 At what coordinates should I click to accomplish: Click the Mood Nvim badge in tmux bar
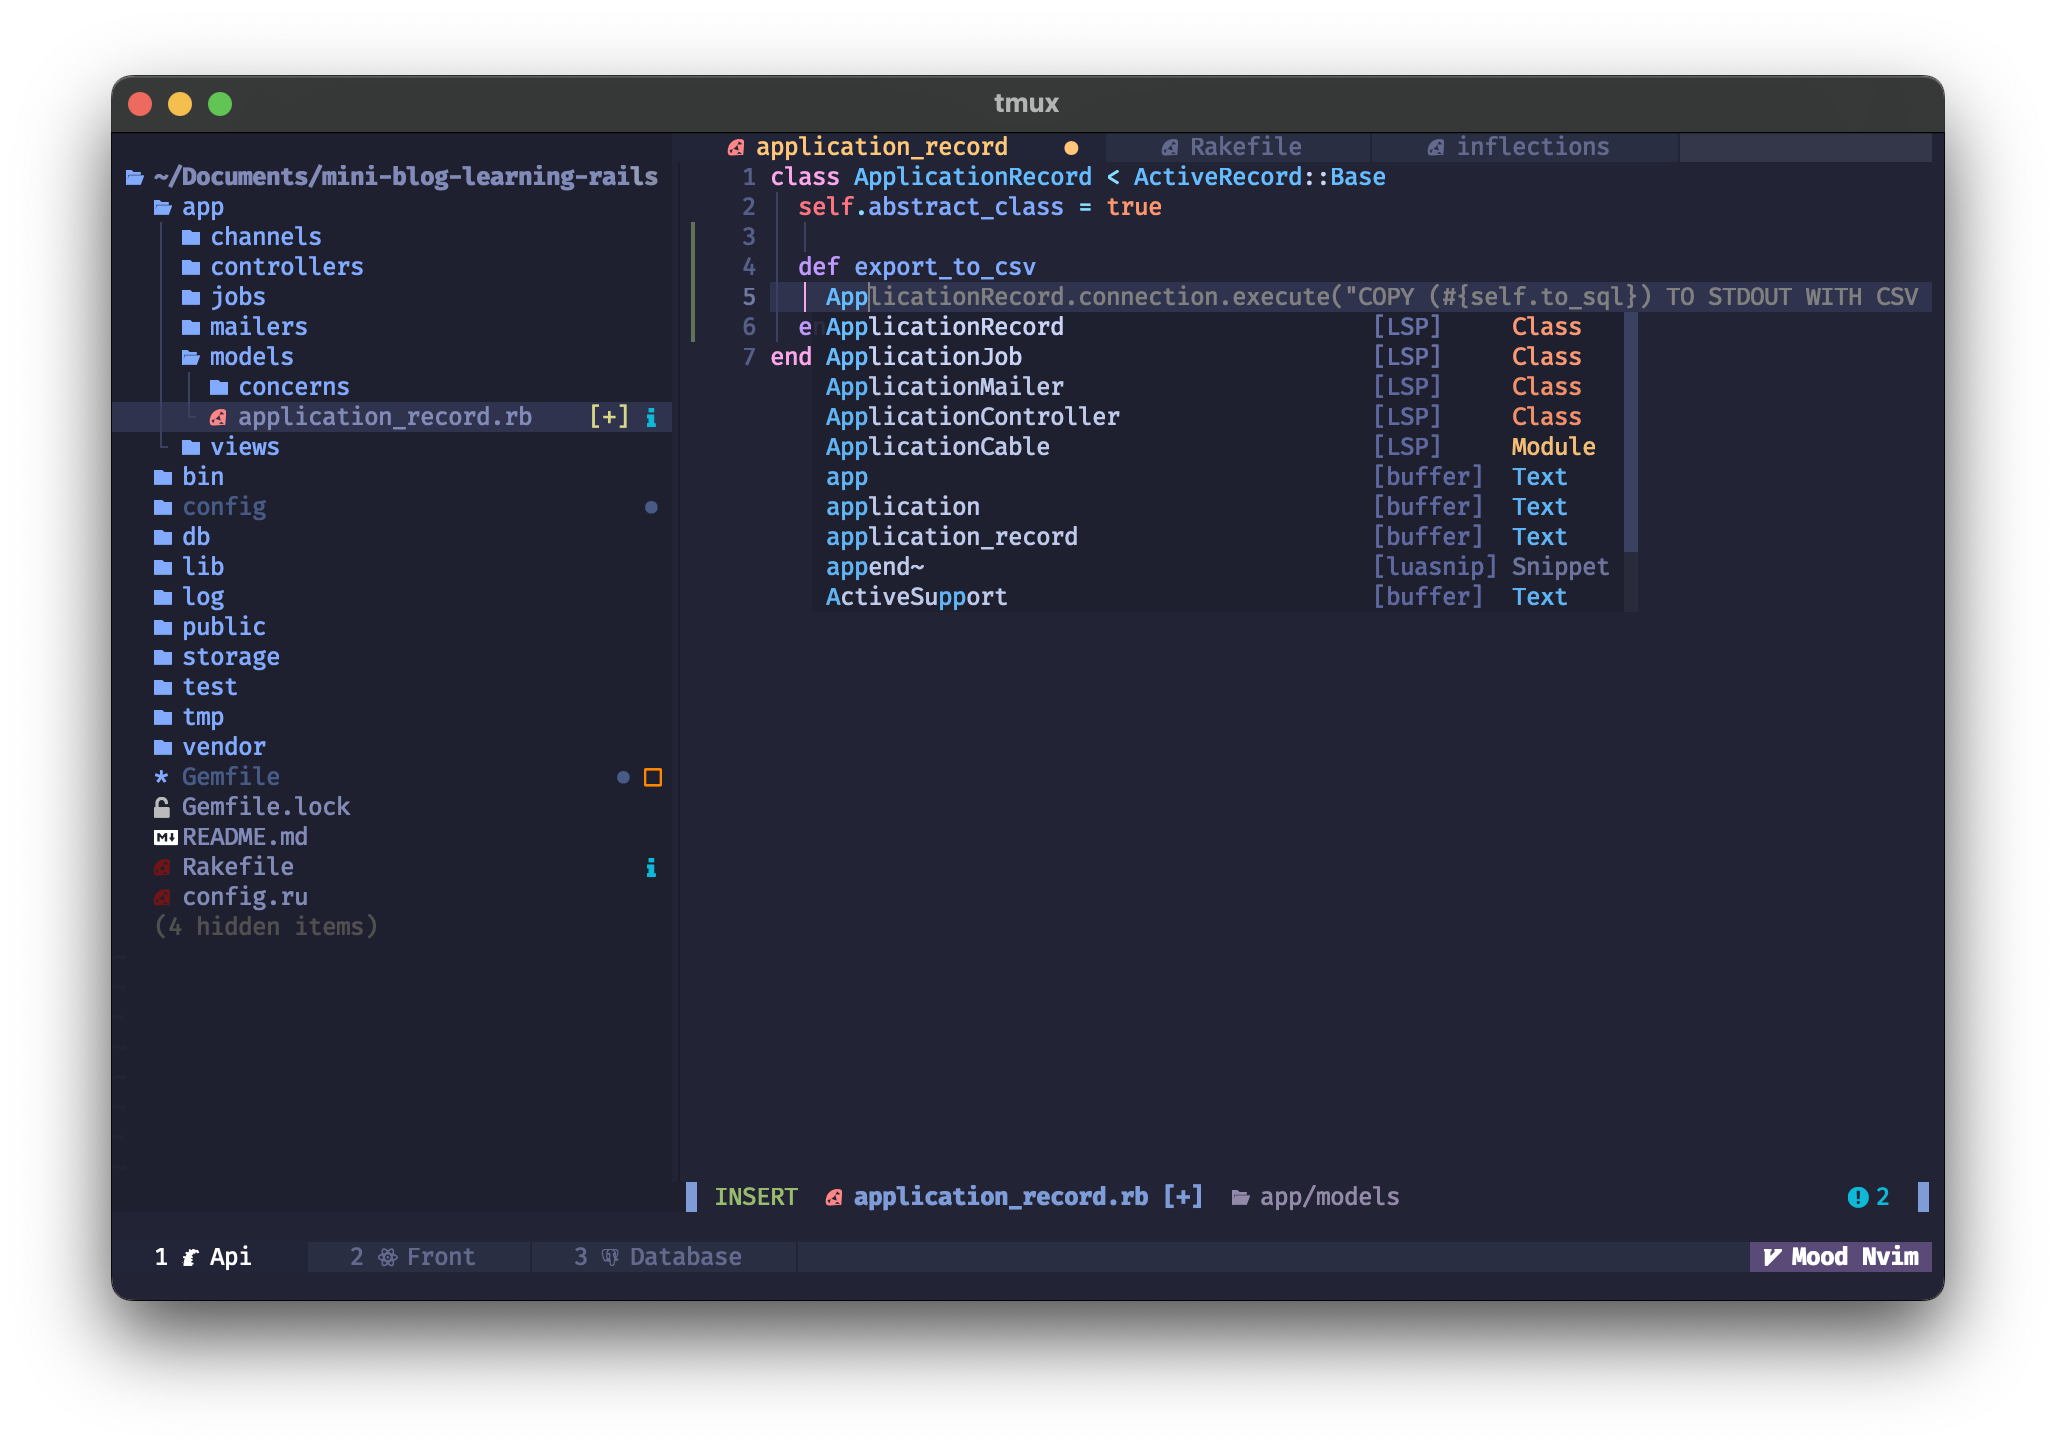(1840, 1257)
